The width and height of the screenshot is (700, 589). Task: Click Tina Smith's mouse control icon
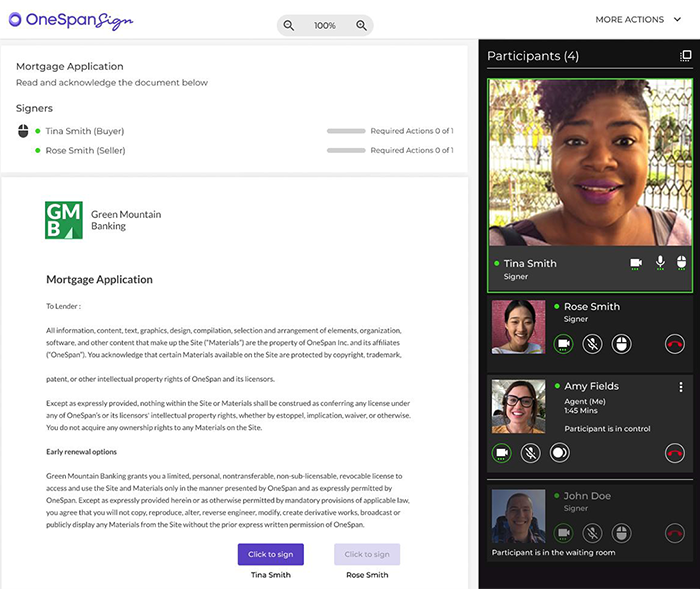(681, 263)
